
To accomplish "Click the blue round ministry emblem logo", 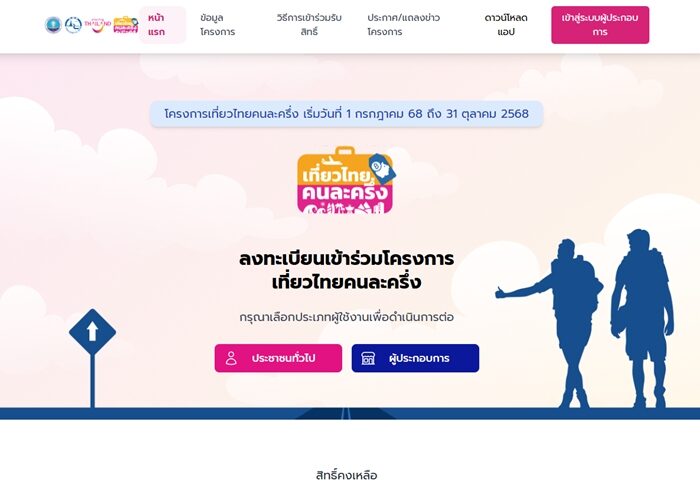I will 53,25.
